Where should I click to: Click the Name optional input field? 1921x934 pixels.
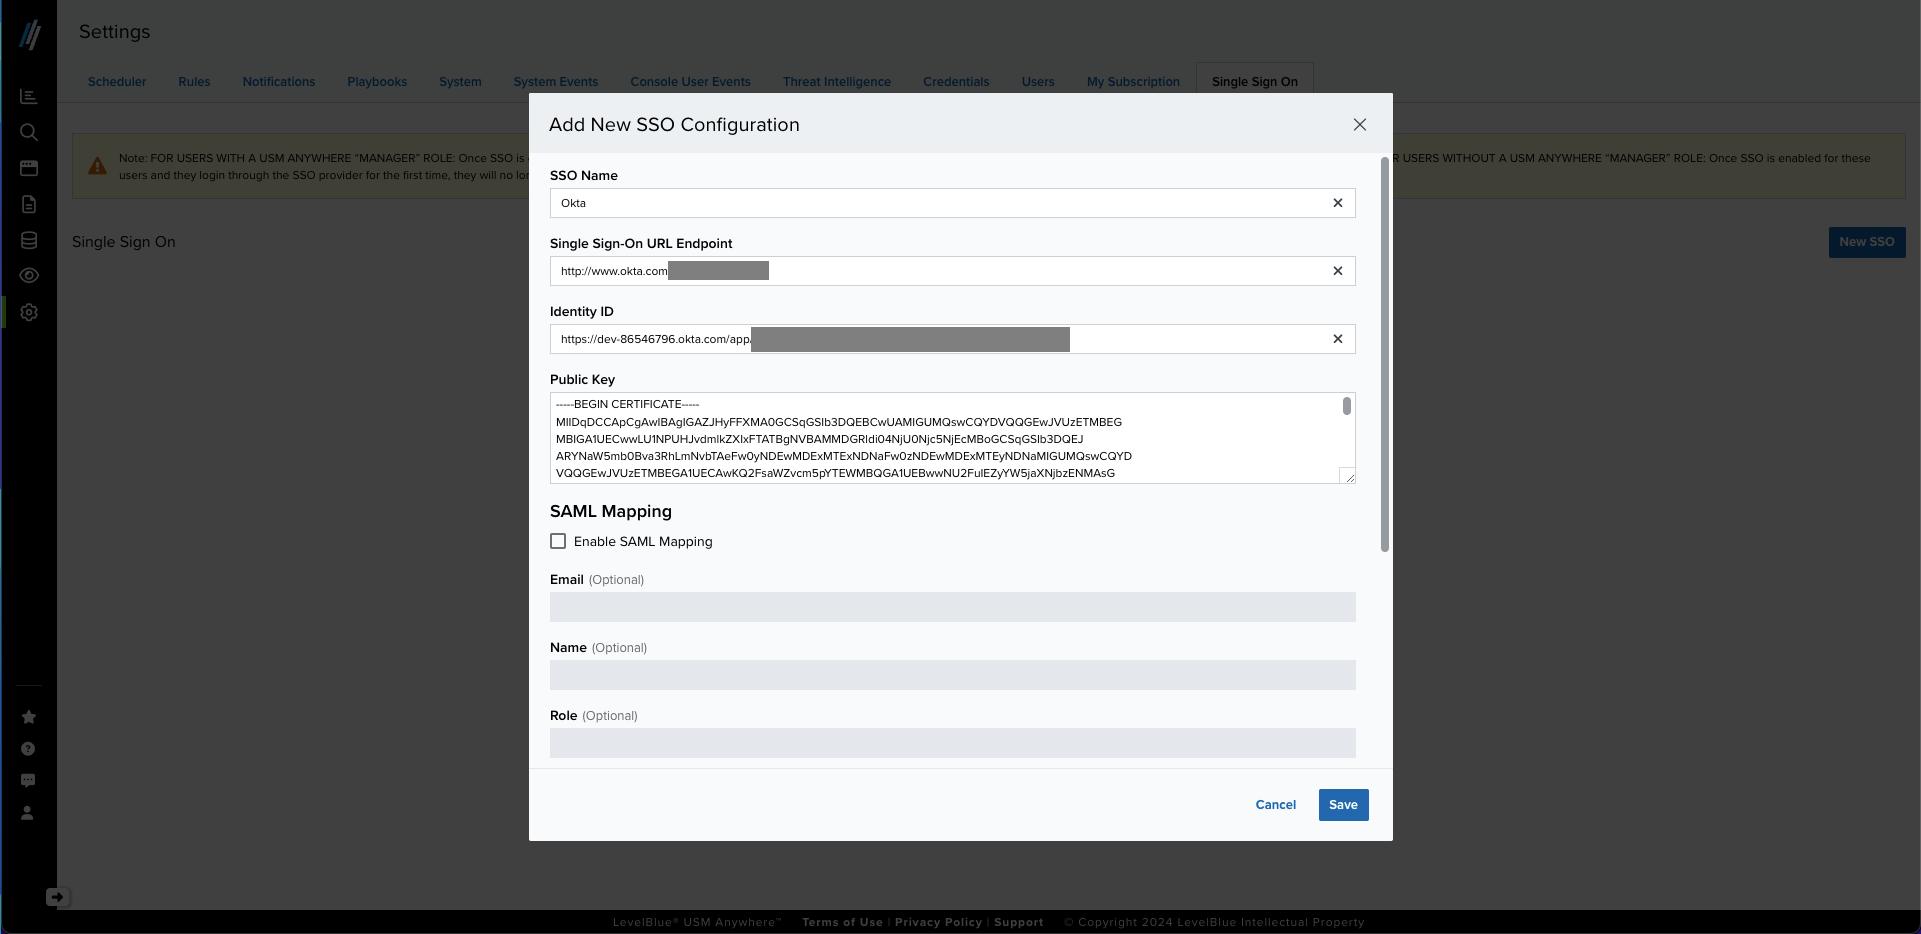(953, 675)
